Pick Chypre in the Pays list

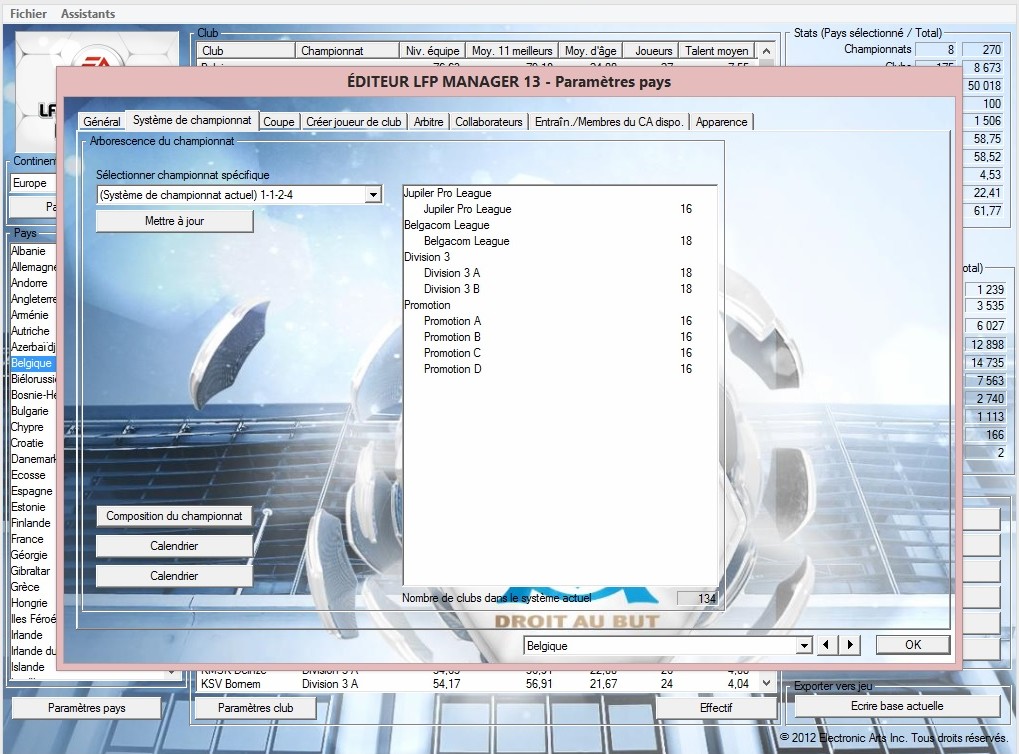tap(27, 427)
